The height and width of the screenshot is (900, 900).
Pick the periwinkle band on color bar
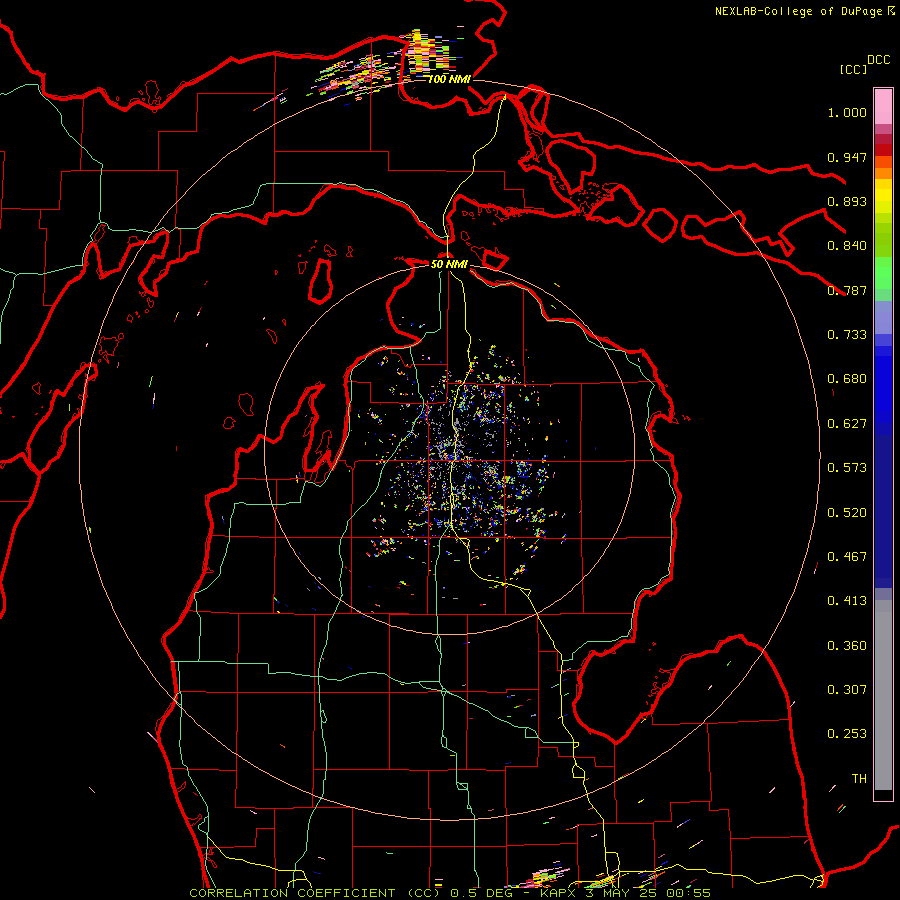pyautogui.click(x=883, y=317)
